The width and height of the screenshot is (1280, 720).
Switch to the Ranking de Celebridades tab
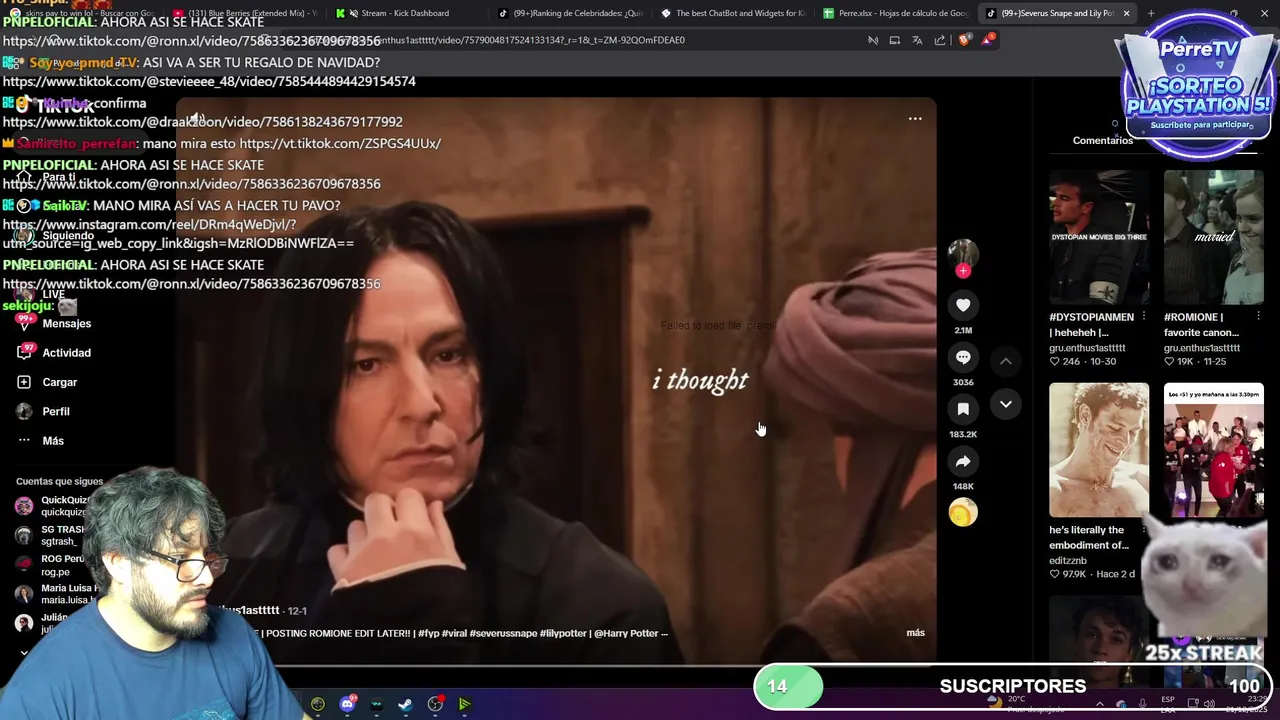coord(570,13)
